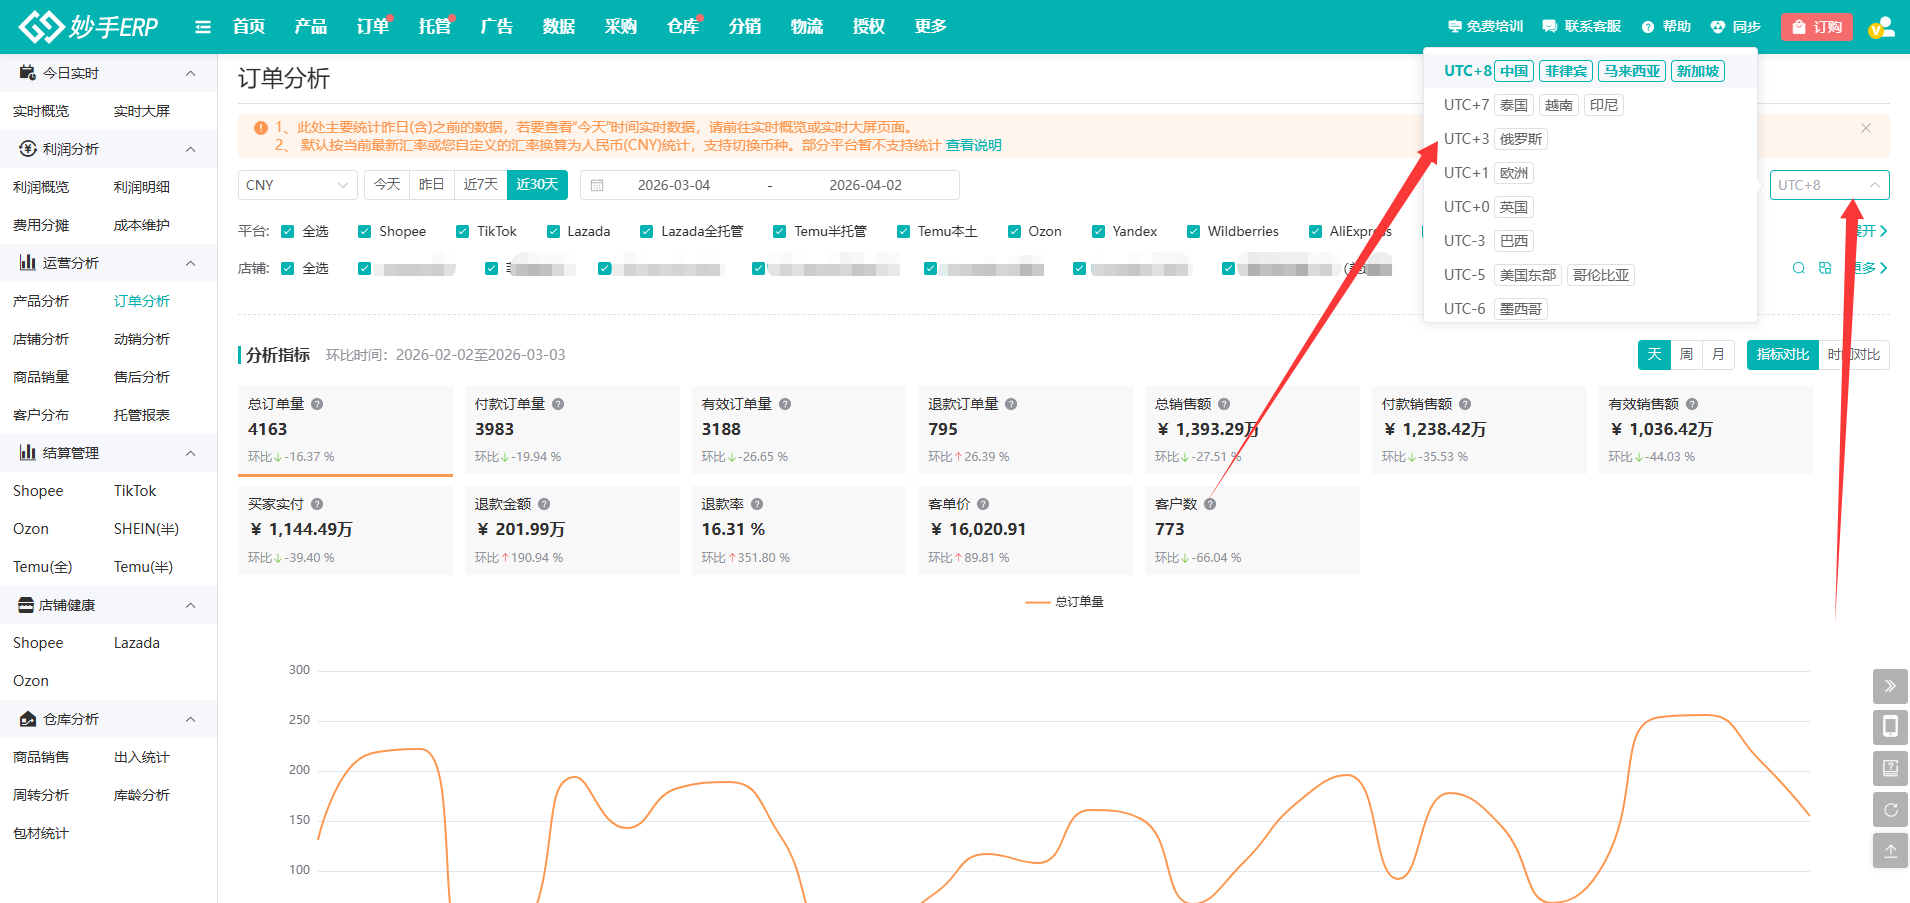Click the 近7天 date range button
Viewport: 1910px width, 903px height.
point(480,185)
